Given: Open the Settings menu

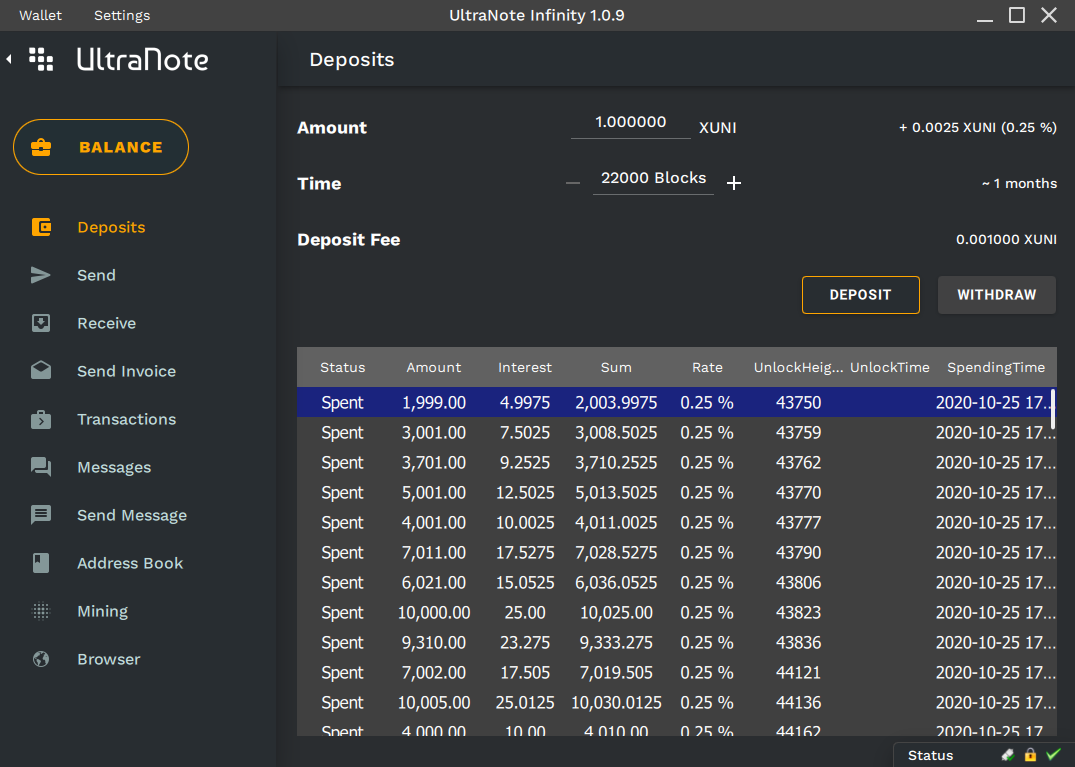Looking at the screenshot, I should click(122, 15).
